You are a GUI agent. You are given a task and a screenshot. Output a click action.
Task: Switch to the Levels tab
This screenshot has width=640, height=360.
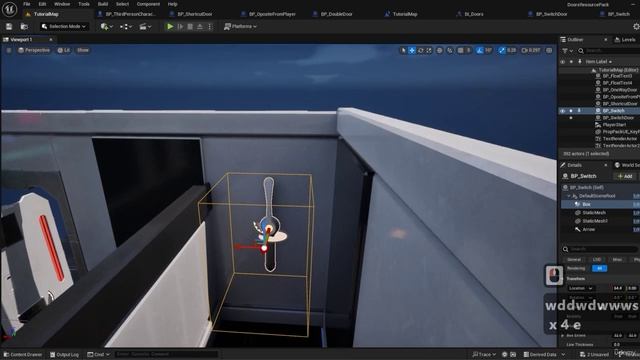tap(625, 40)
